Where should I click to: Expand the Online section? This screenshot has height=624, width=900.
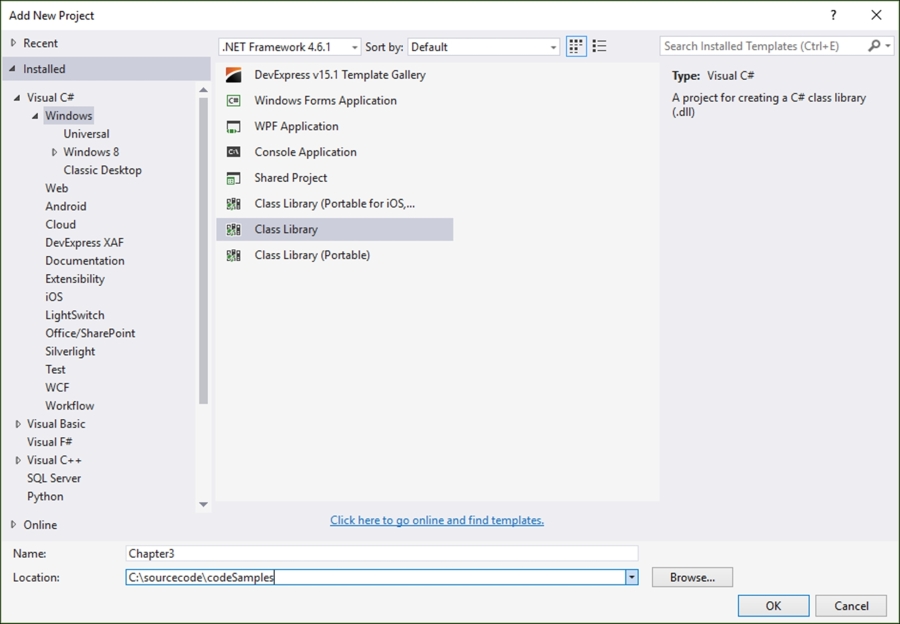[14, 525]
